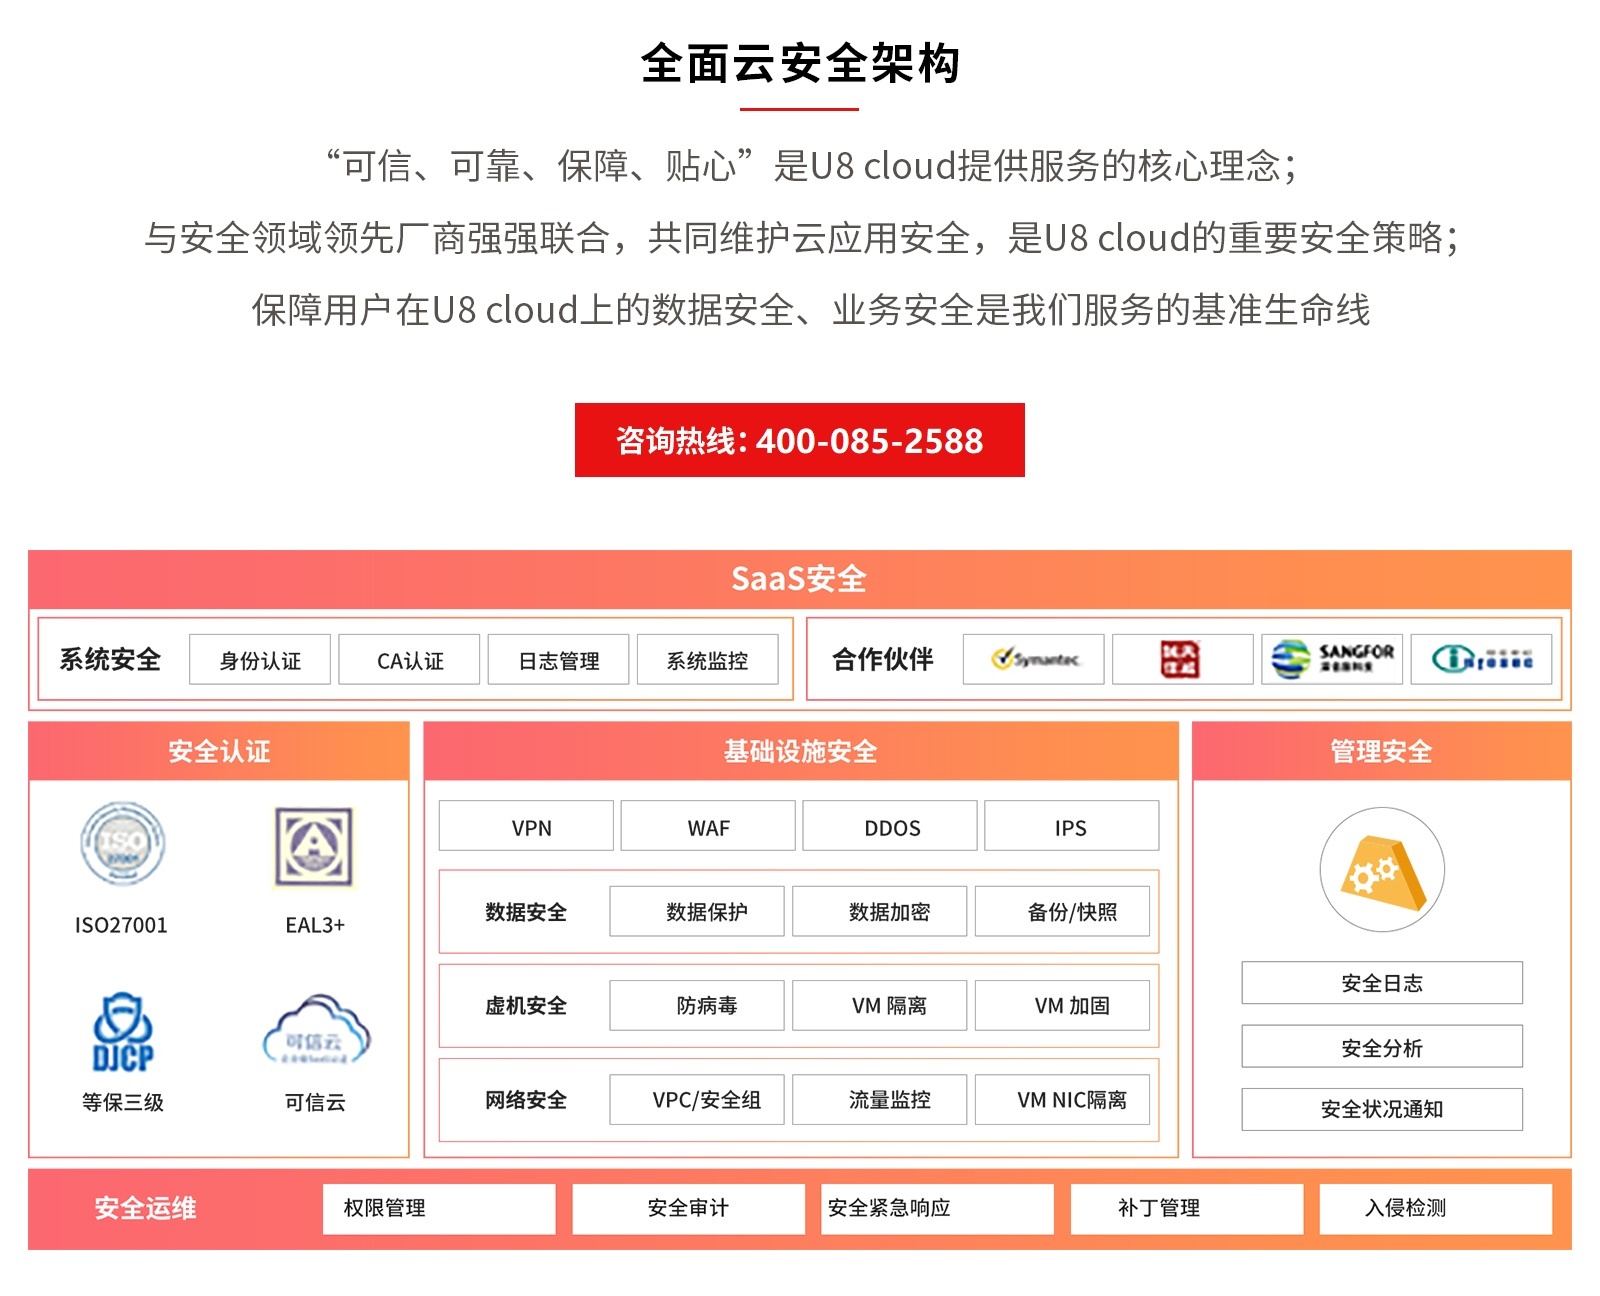
Task: Open 安全日志 in management security
Action: click(x=1381, y=983)
